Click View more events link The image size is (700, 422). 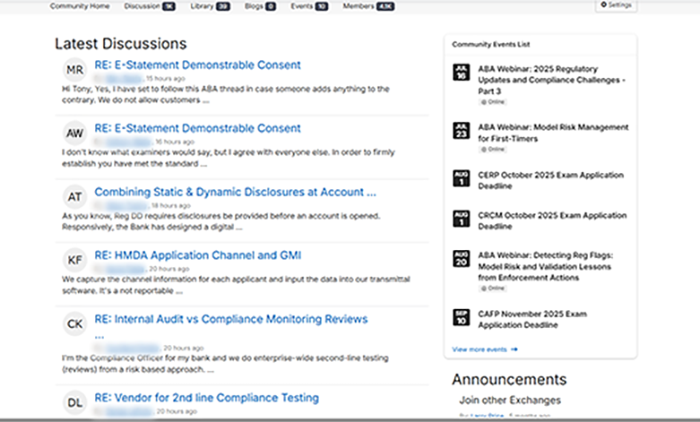click(485, 349)
